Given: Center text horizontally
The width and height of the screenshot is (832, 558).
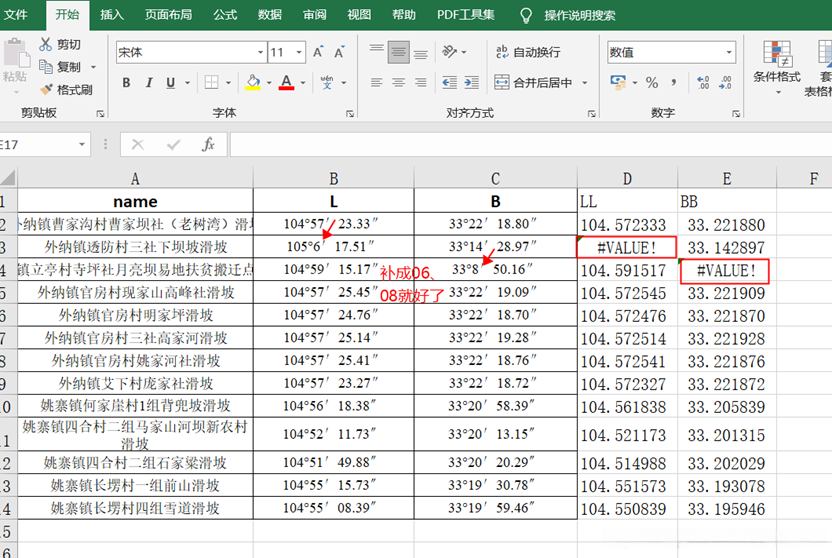Looking at the screenshot, I should coord(398,83).
